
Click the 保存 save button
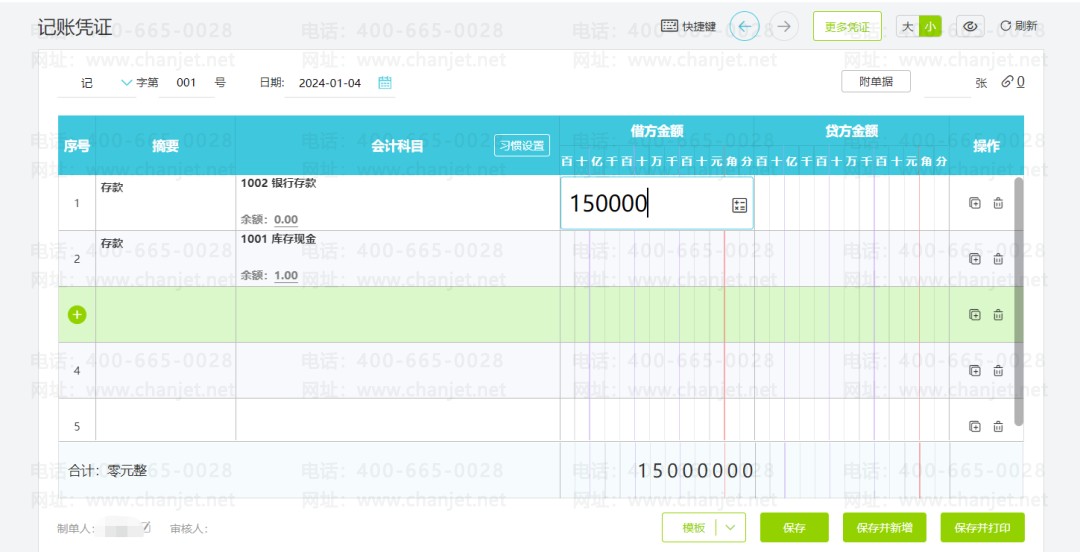point(794,528)
